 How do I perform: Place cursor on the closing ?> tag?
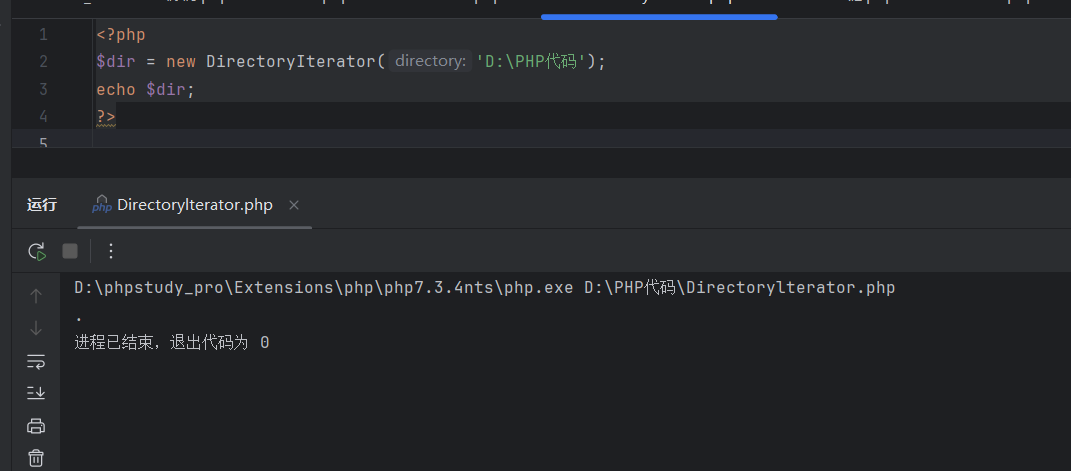[x=106, y=117]
